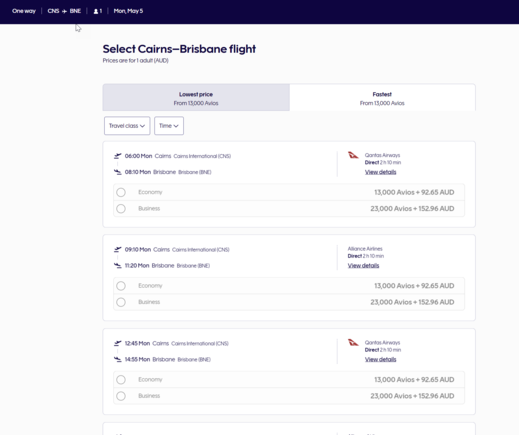Click the CNS to BNE route arrow icon
519x435 pixels.
[x=64, y=11]
